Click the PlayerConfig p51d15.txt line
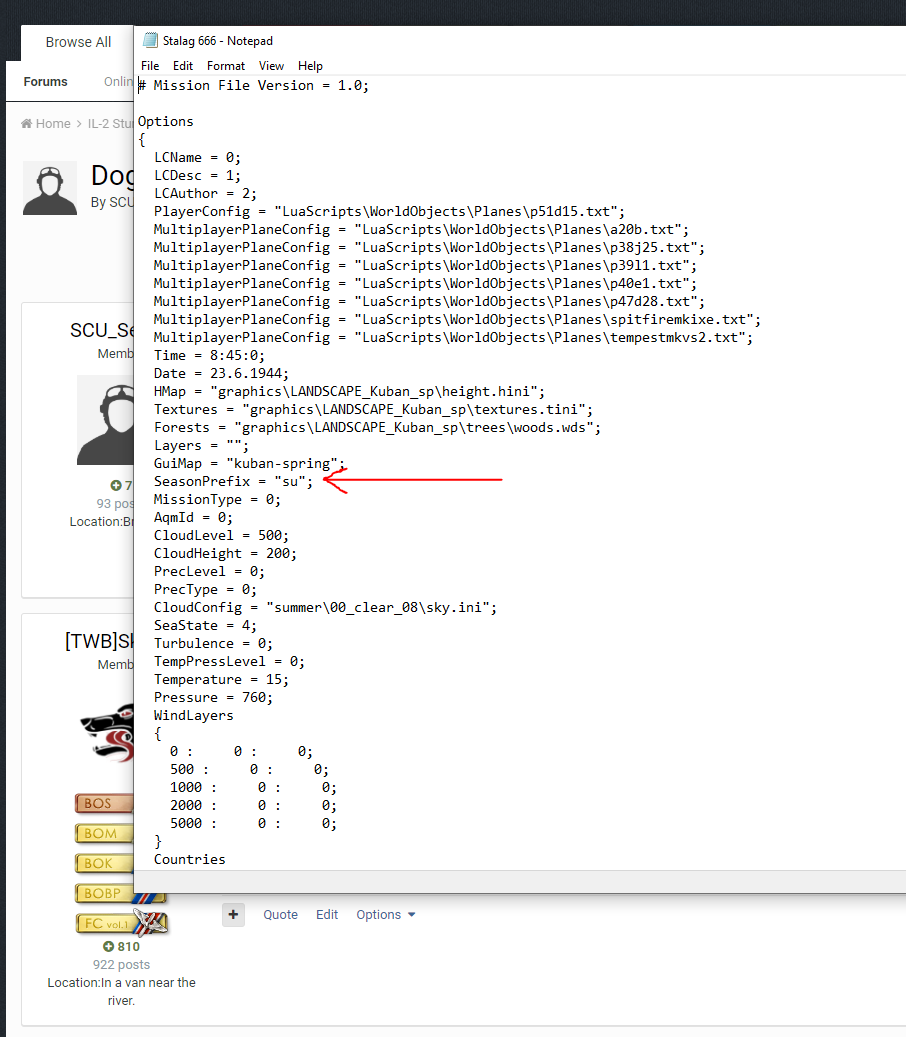Viewport: 906px width, 1037px height. [389, 212]
